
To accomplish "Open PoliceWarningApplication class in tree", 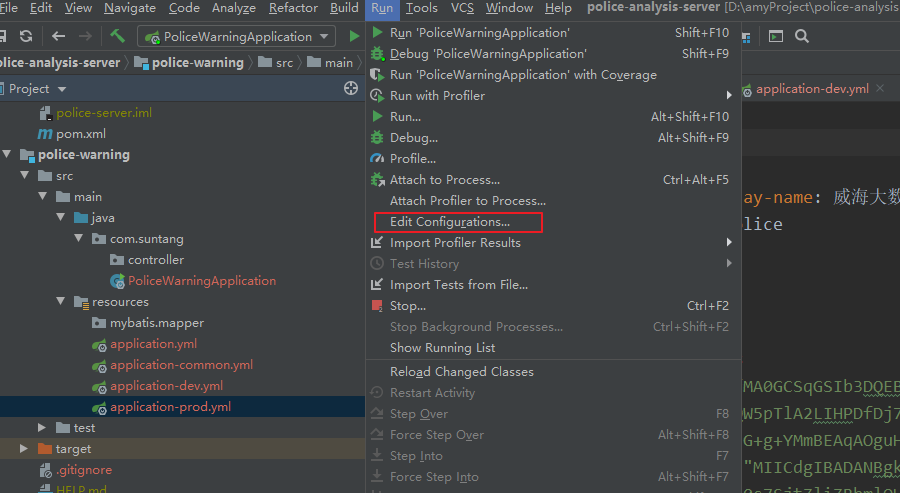I will pyautogui.click(x=201, y=281).
